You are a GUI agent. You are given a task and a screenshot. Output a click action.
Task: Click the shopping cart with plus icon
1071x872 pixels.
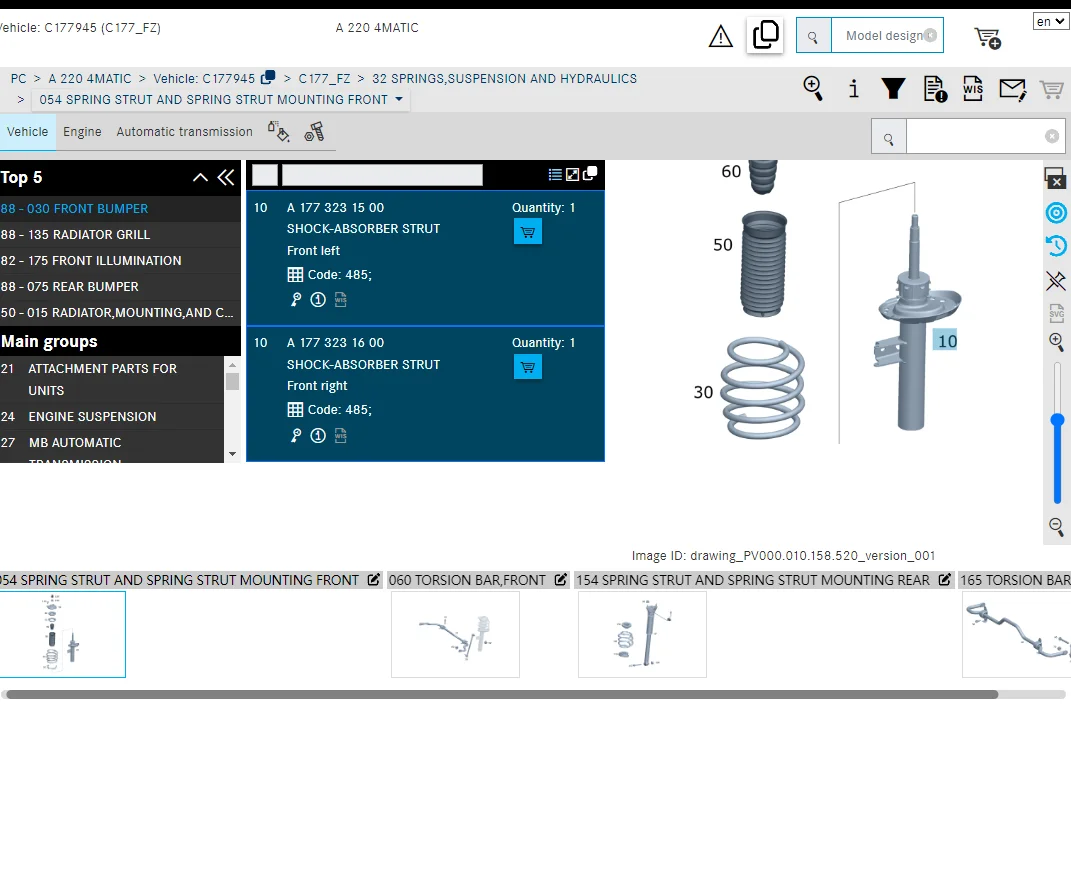tap(988, 38)
